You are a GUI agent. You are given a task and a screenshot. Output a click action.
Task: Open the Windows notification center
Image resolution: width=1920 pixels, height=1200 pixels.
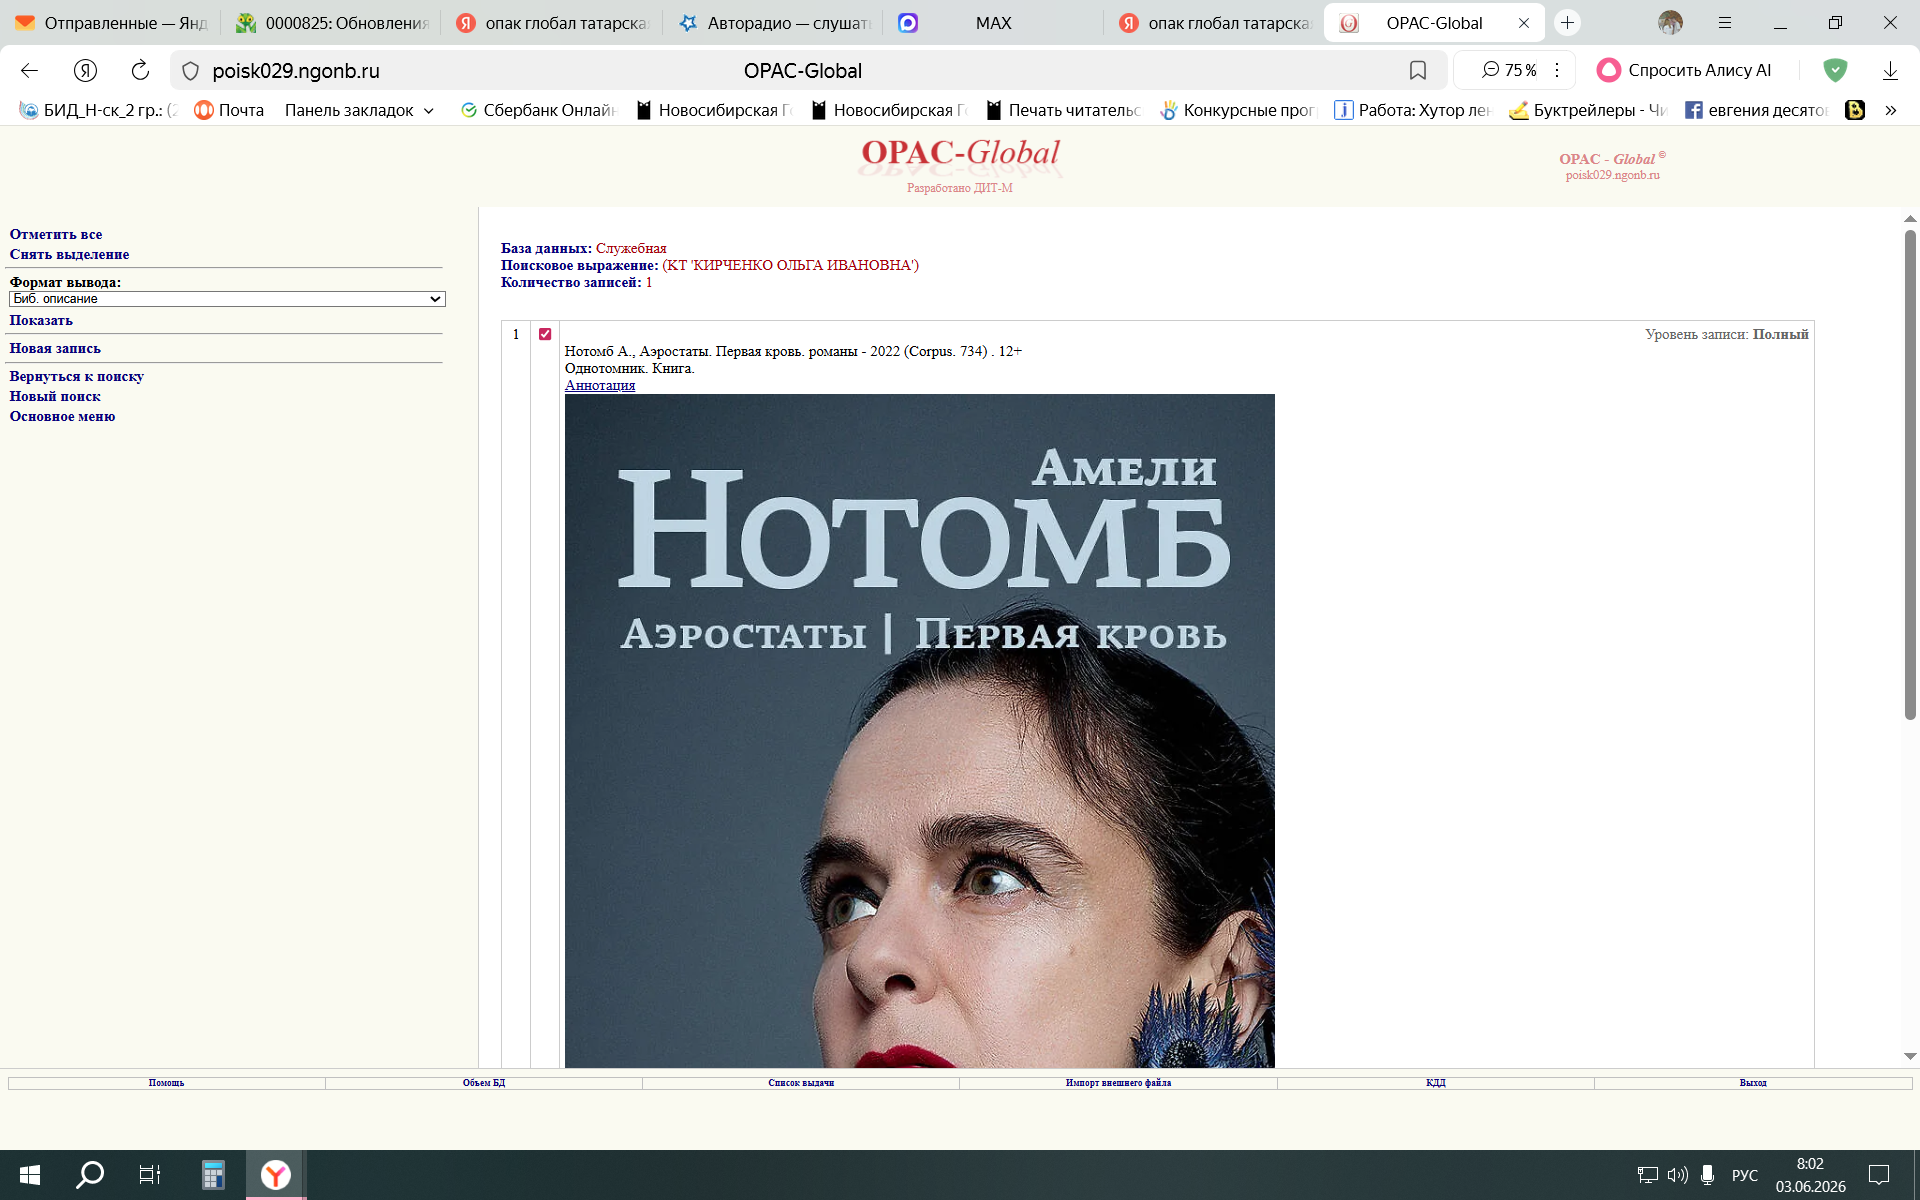[x=1879, y=1175]
